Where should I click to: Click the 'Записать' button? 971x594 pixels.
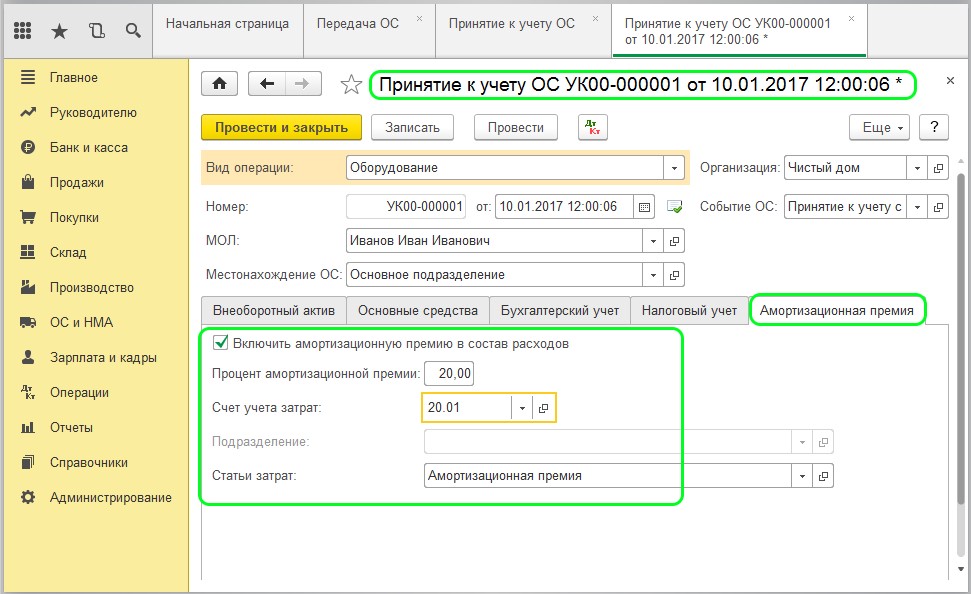tap(412, 127)
